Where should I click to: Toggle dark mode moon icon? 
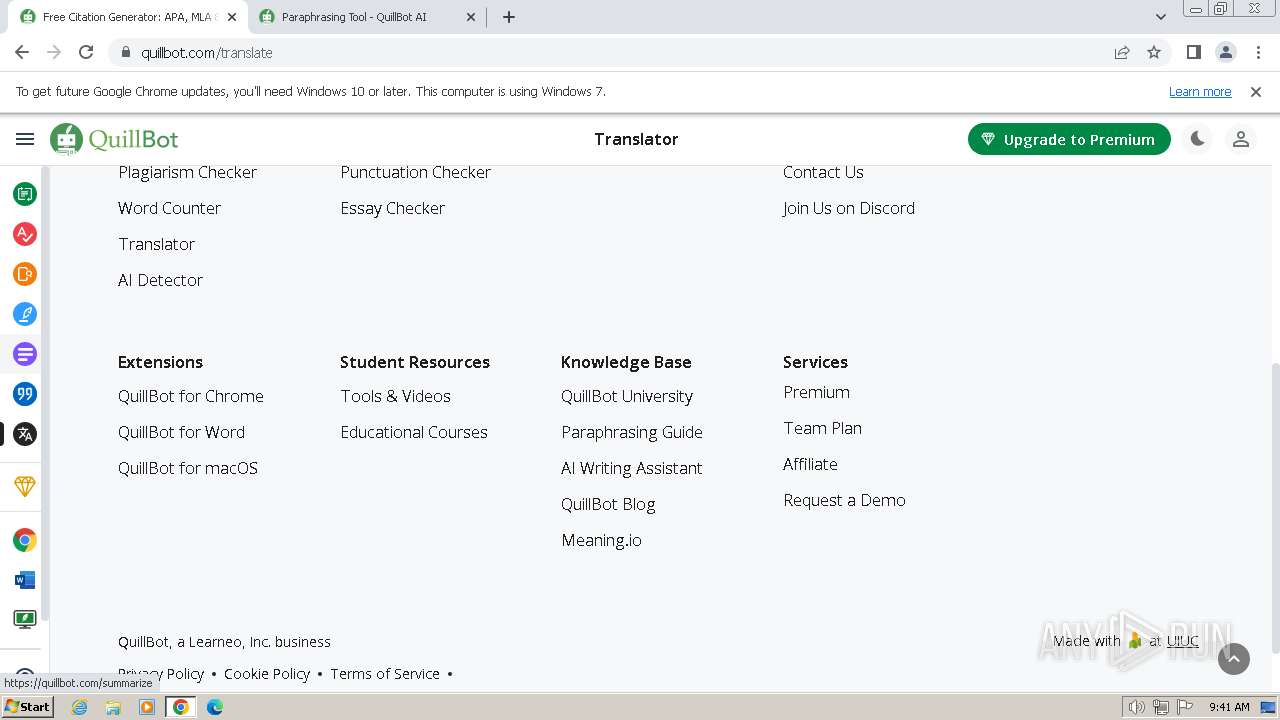[1197, 139]
